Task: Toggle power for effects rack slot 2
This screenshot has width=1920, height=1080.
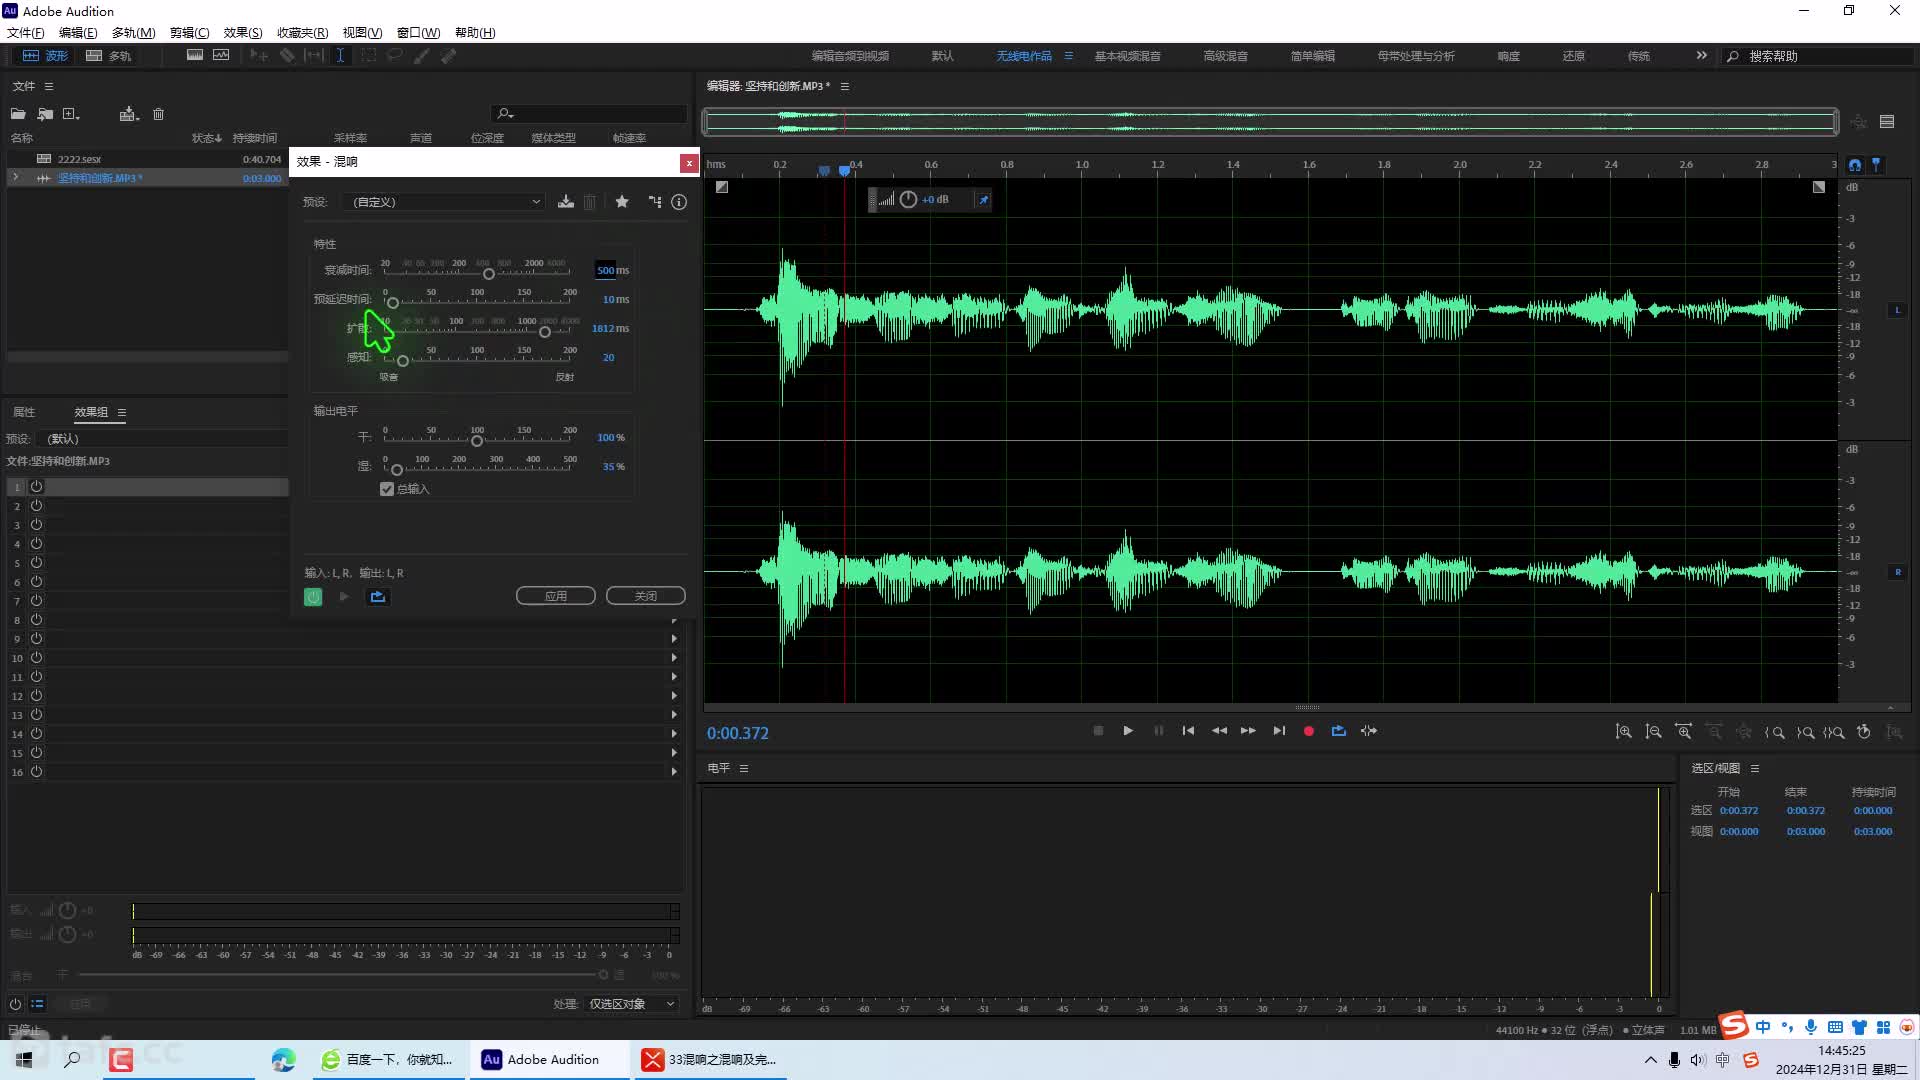Action: pyautogui.click(x=36, y=506)
